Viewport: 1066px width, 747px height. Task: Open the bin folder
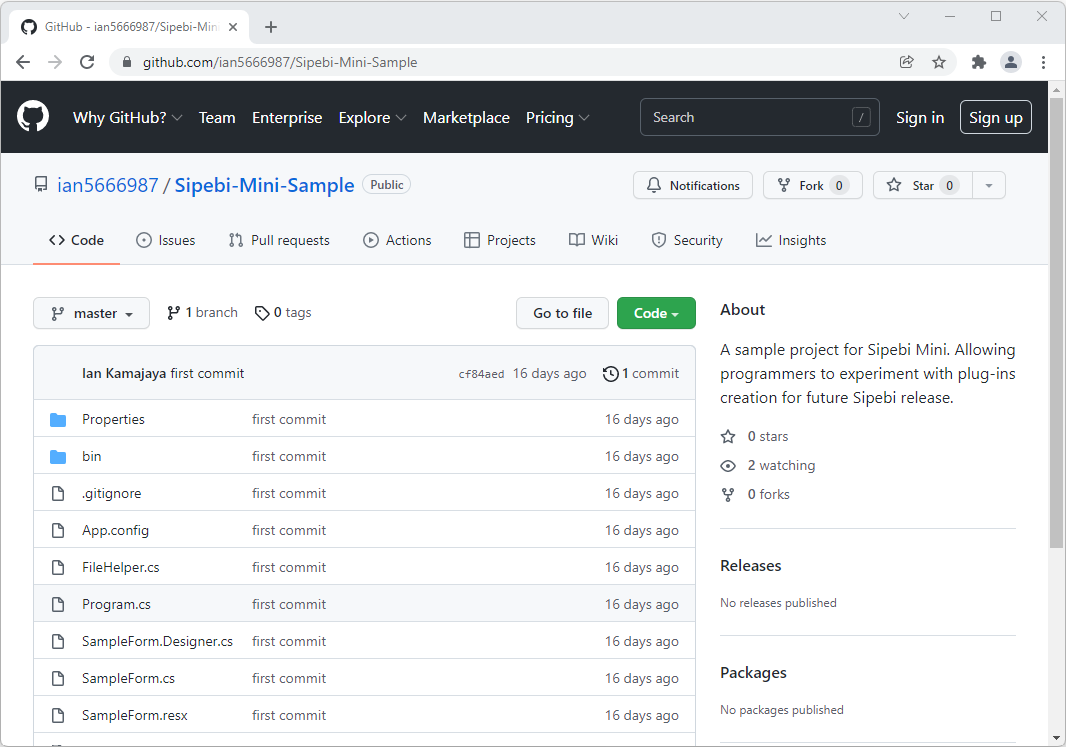coord(91,456)
